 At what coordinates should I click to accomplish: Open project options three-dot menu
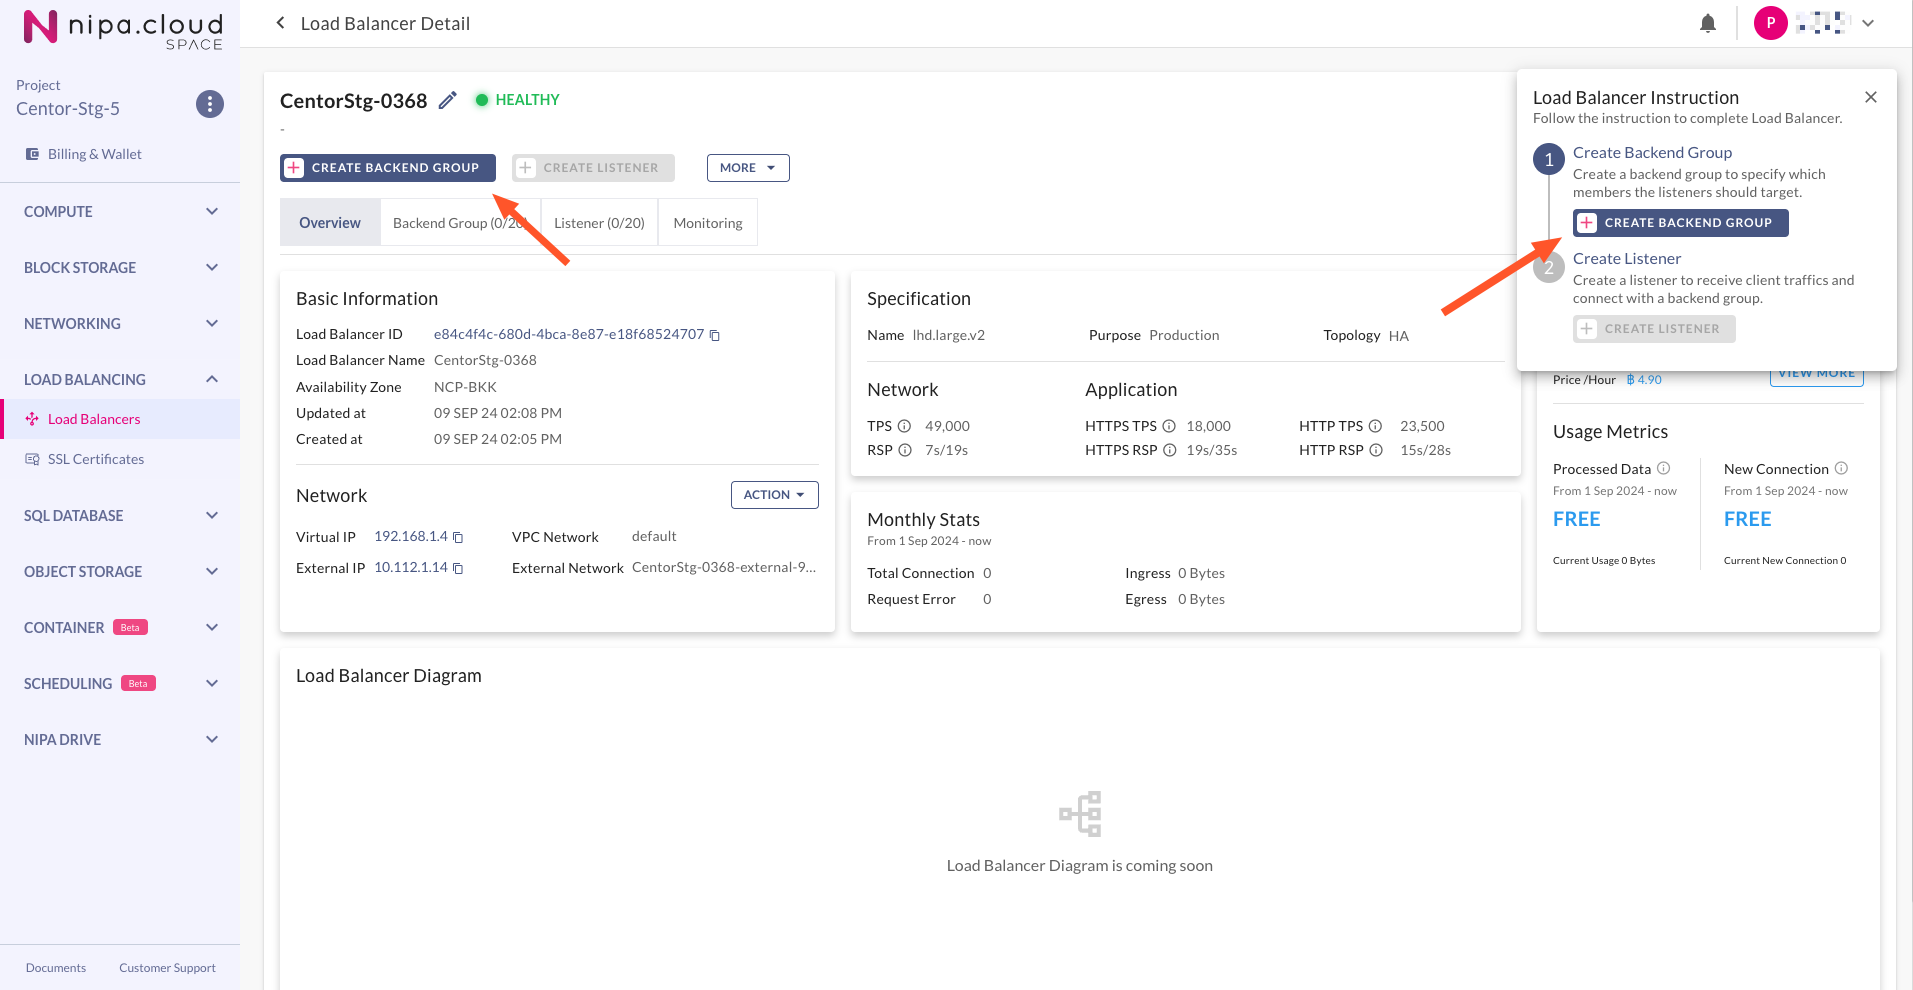[209, 104]
